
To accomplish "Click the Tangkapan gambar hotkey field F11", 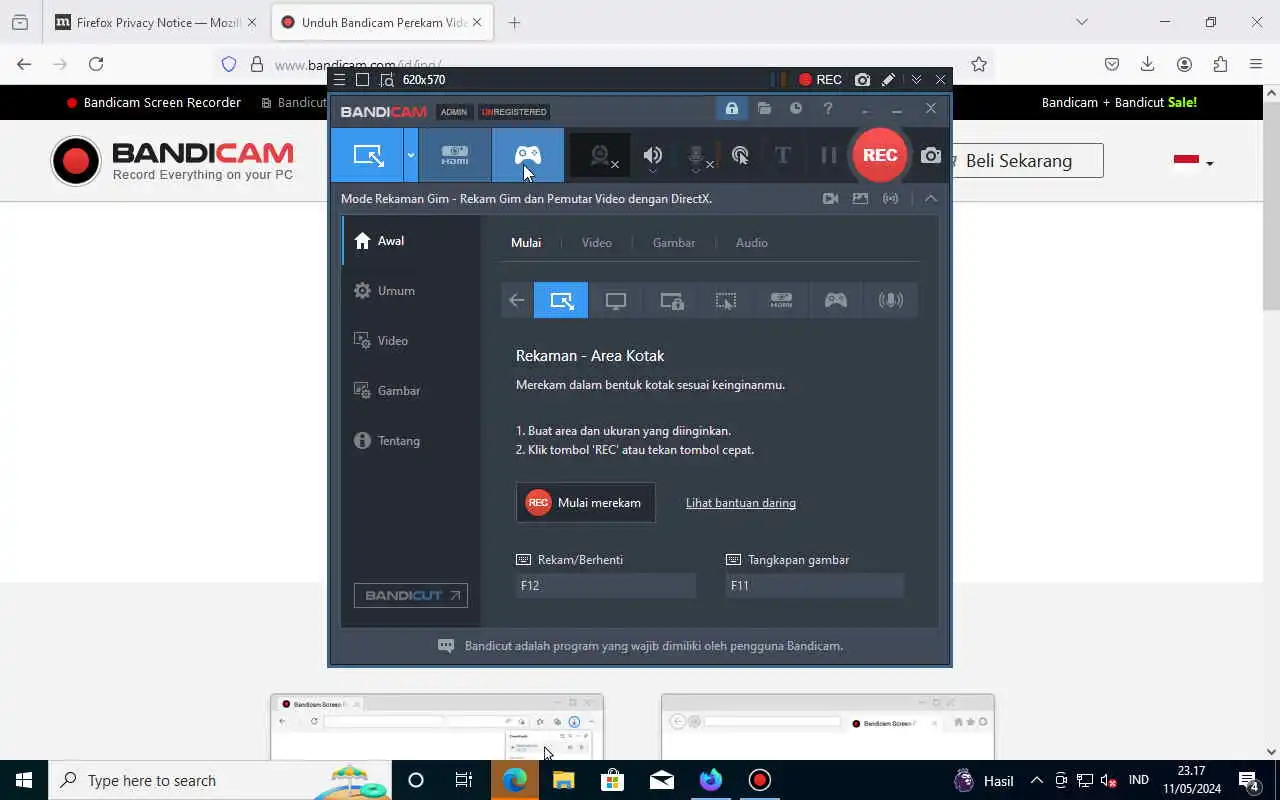I will click(x=815, y=586).
